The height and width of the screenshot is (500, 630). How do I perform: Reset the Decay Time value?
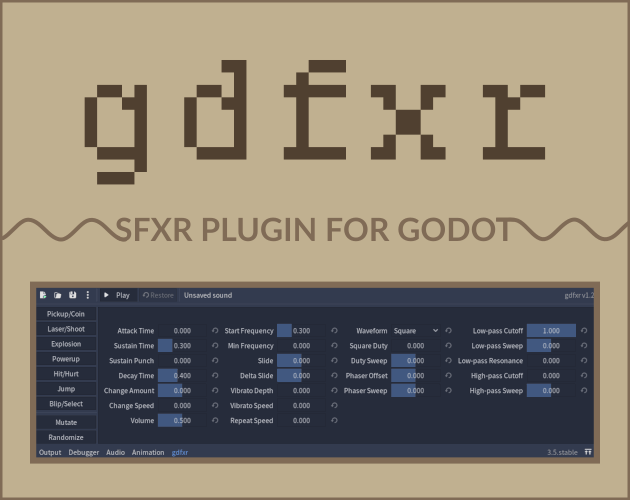(215, 375)
